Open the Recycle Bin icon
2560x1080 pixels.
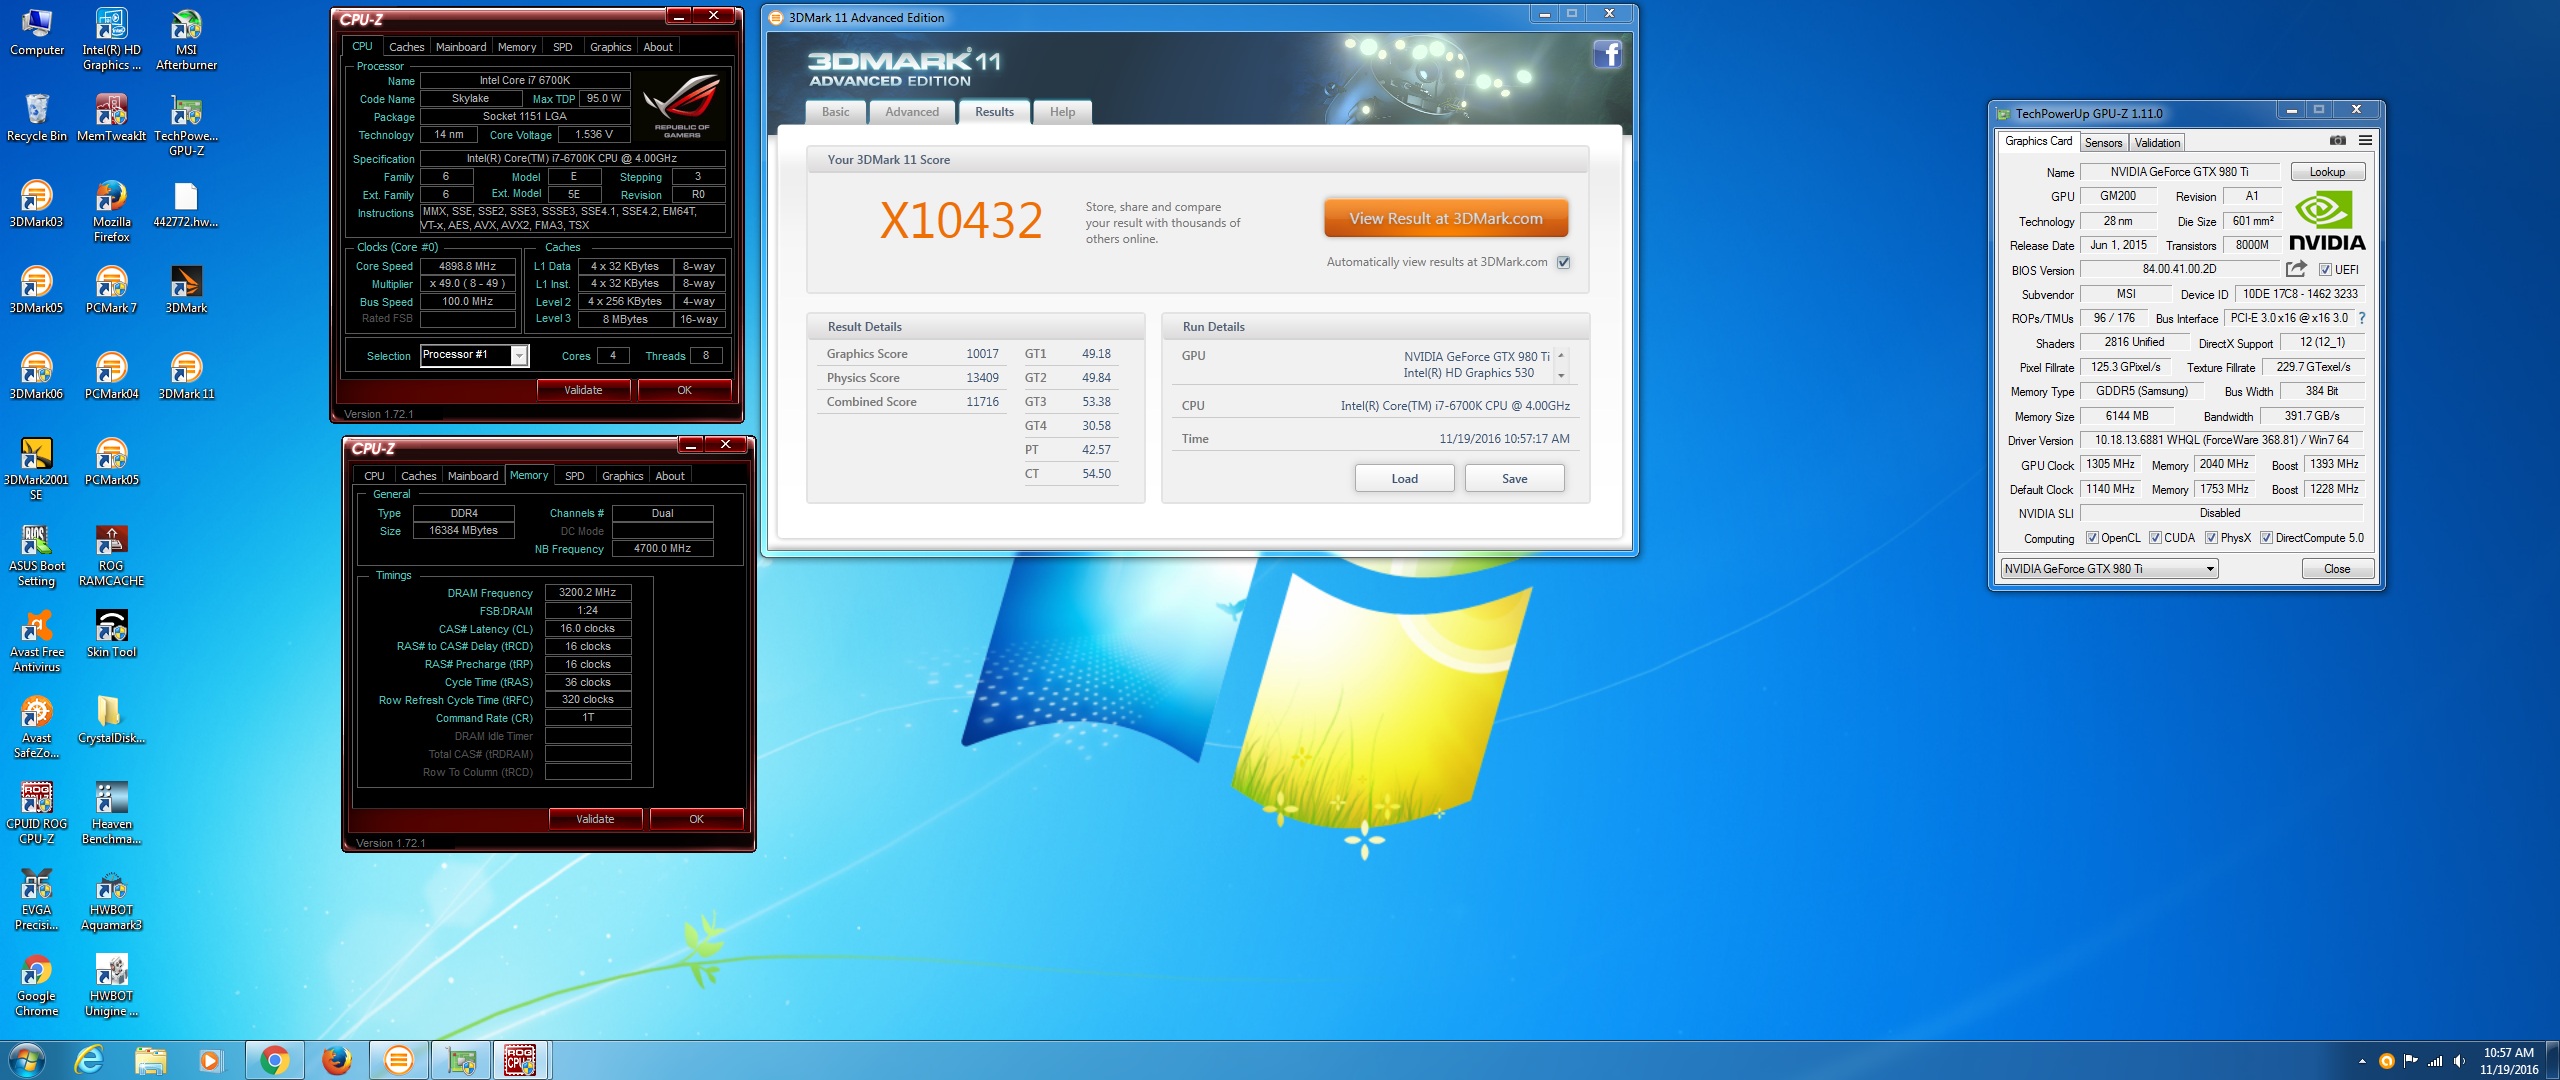pyautogui.click(x=37, y=118)
